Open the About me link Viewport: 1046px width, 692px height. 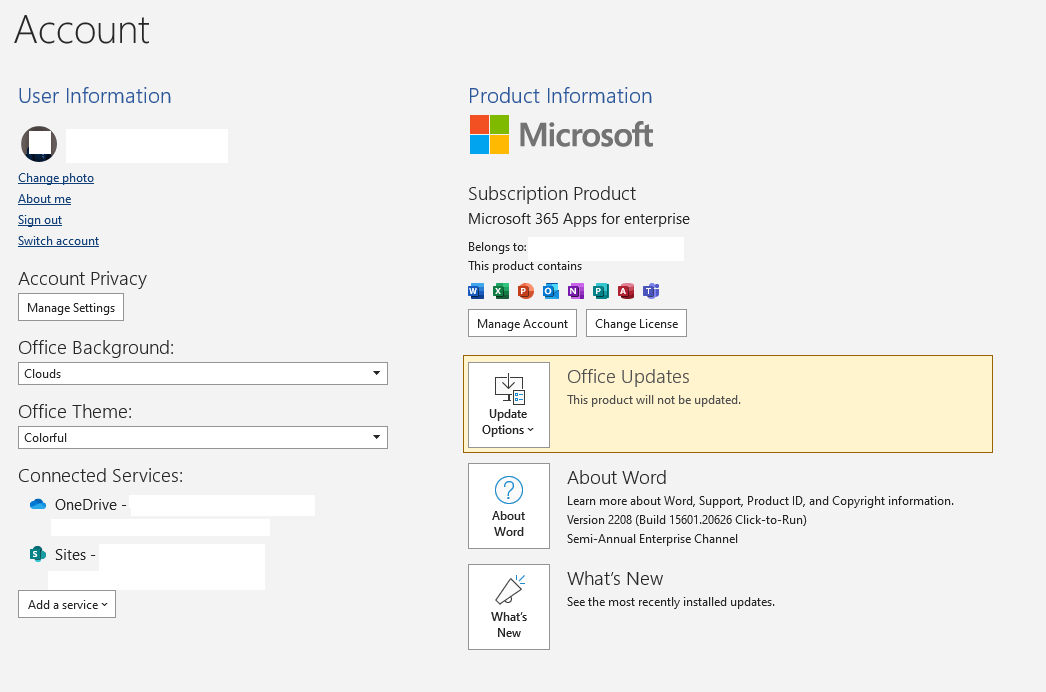click(45, 199)
